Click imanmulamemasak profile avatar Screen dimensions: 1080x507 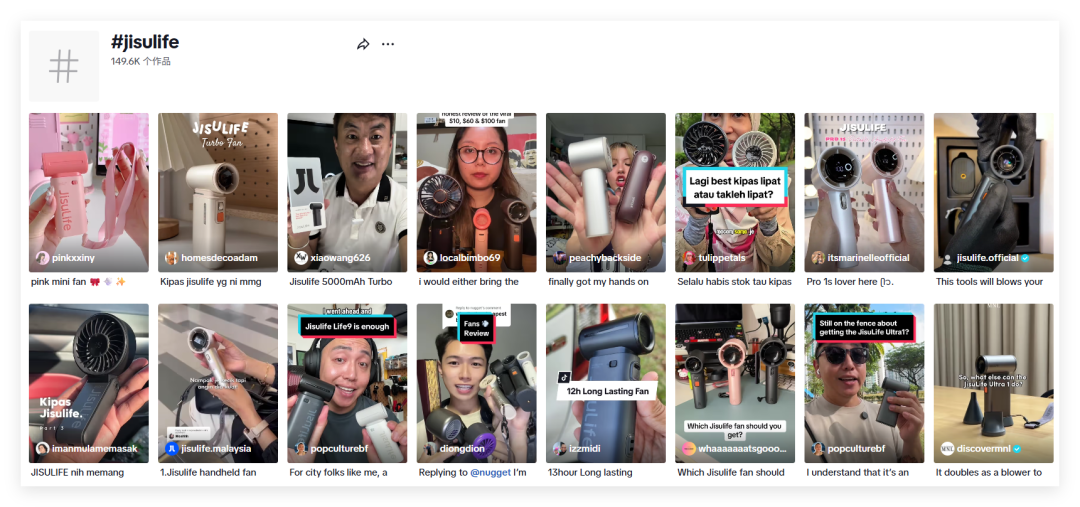coord(42,448)
